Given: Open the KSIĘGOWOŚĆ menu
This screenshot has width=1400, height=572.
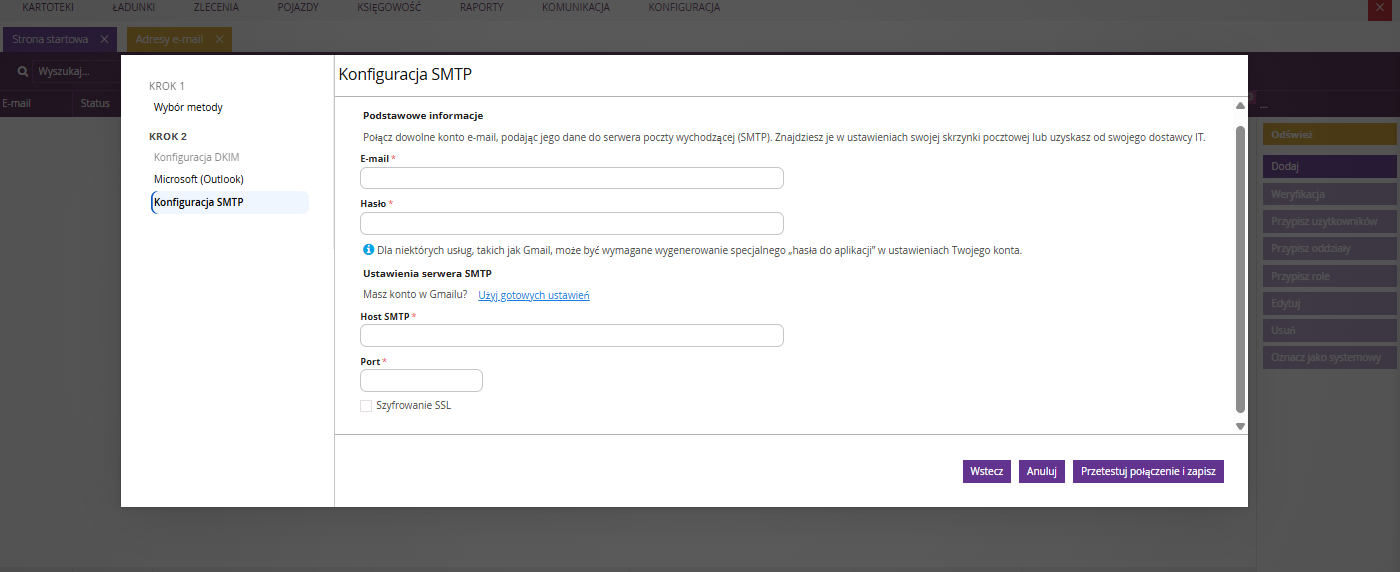Looking at the screenshot, I should tap(389, 7).
